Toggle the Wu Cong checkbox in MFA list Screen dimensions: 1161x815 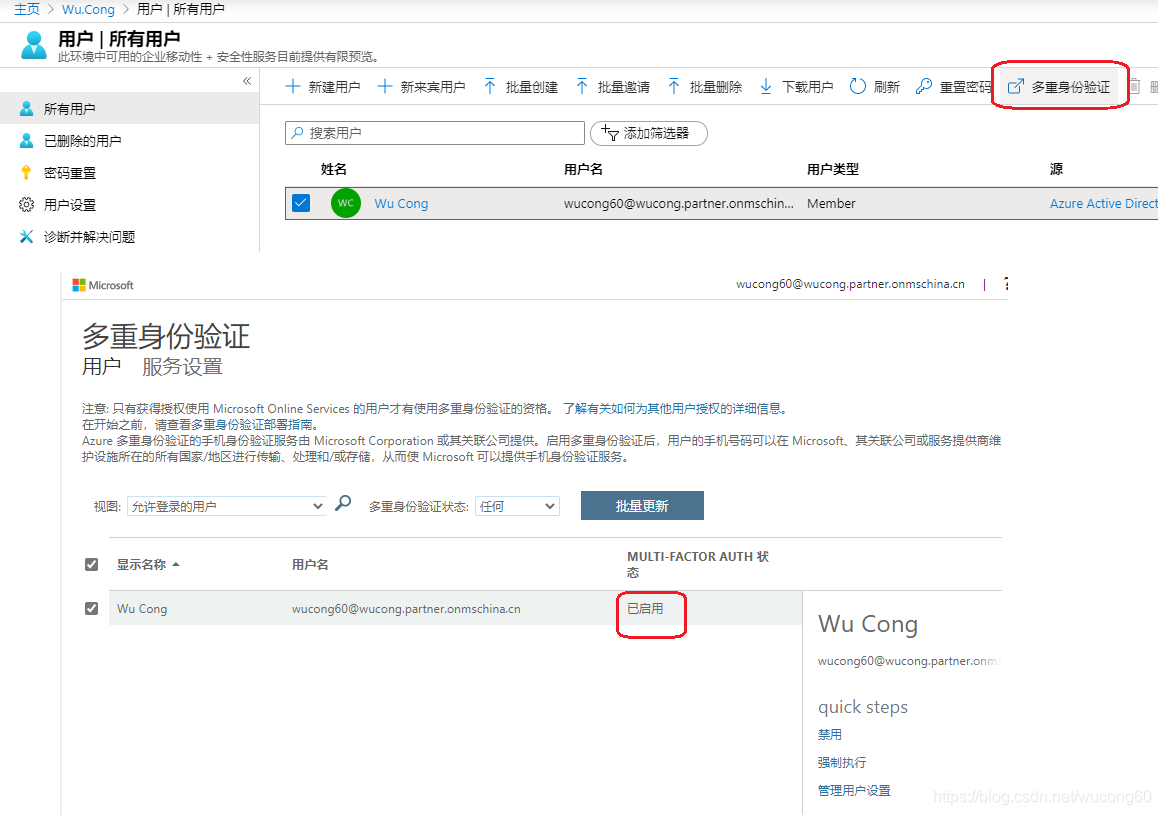91,608
